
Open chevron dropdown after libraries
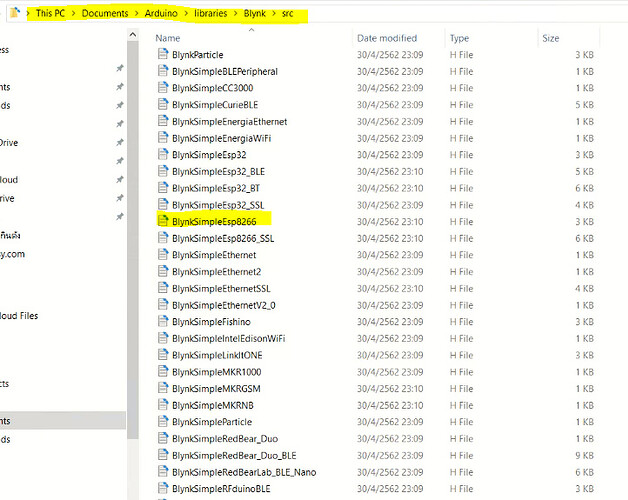click(236, 14)
